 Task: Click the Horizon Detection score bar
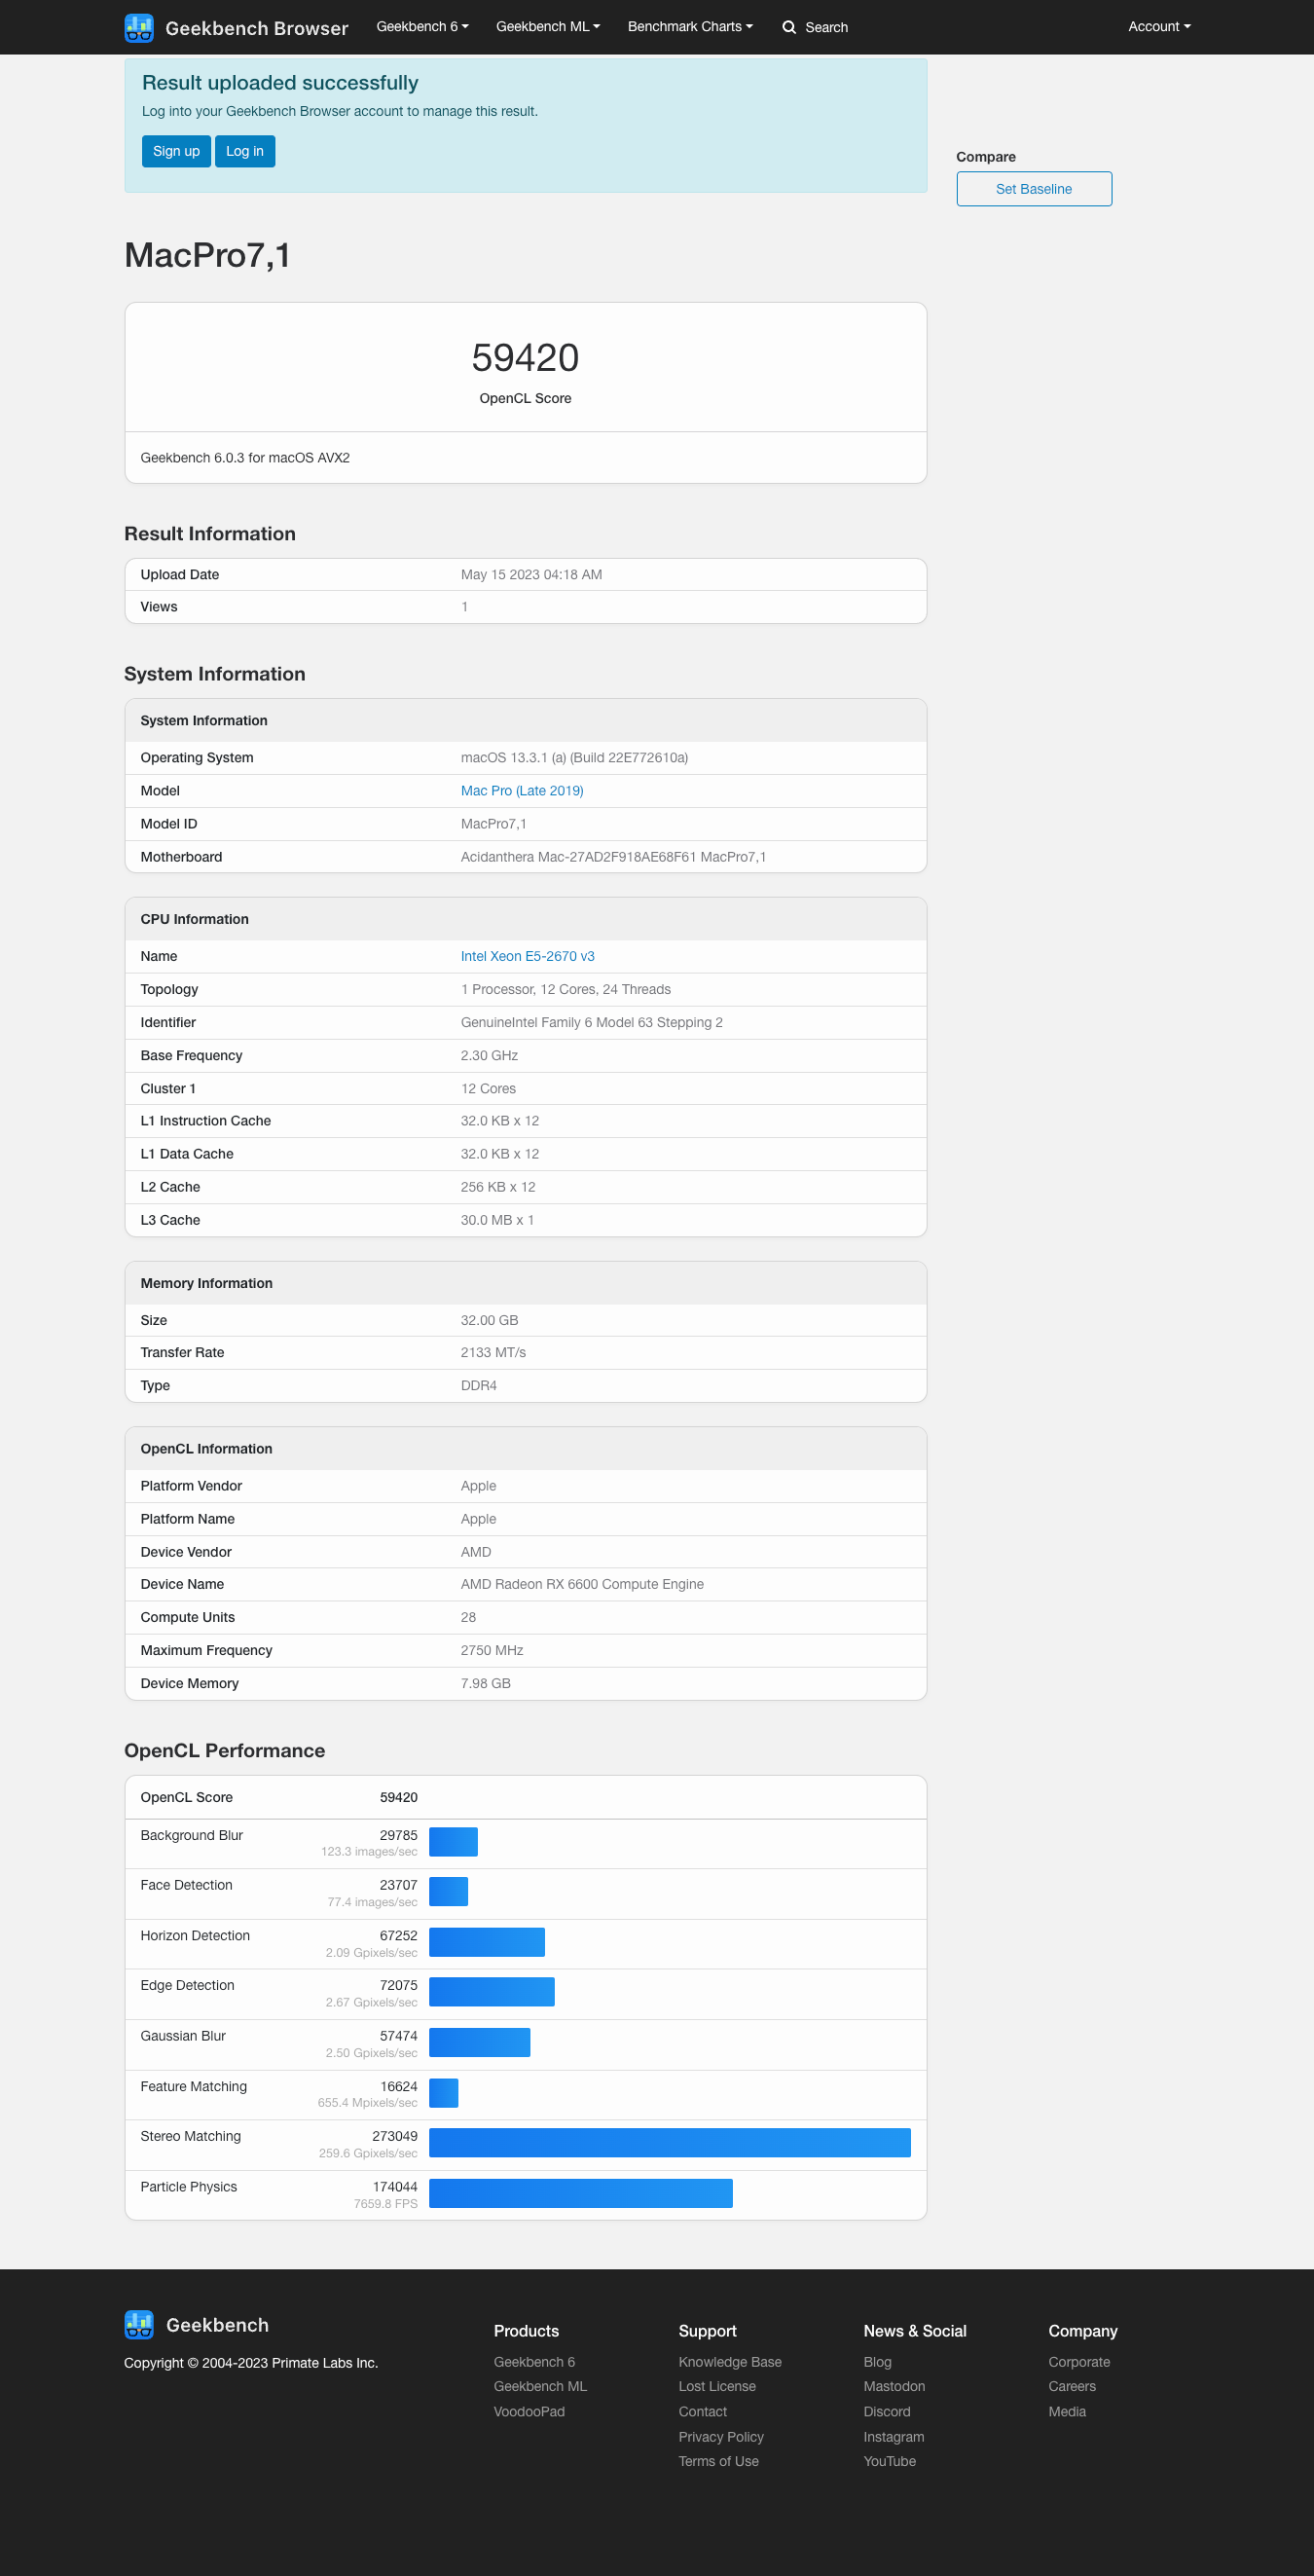coord(486,1942)
